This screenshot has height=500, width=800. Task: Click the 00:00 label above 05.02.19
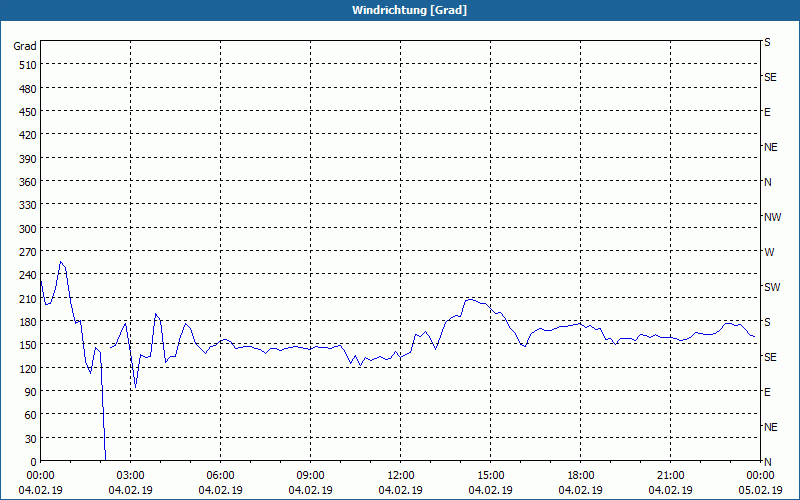pyautogui.click(x=760, y=476)
